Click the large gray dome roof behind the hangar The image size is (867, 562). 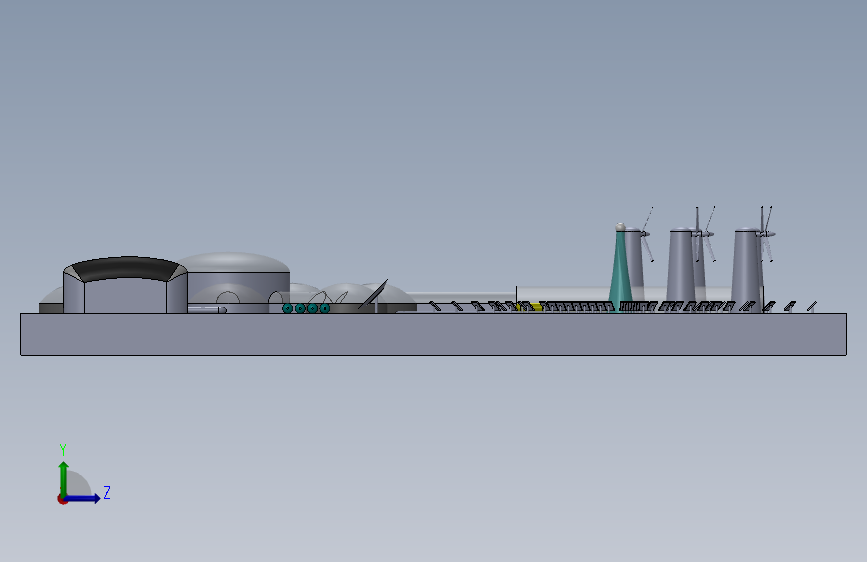point(233,262)
